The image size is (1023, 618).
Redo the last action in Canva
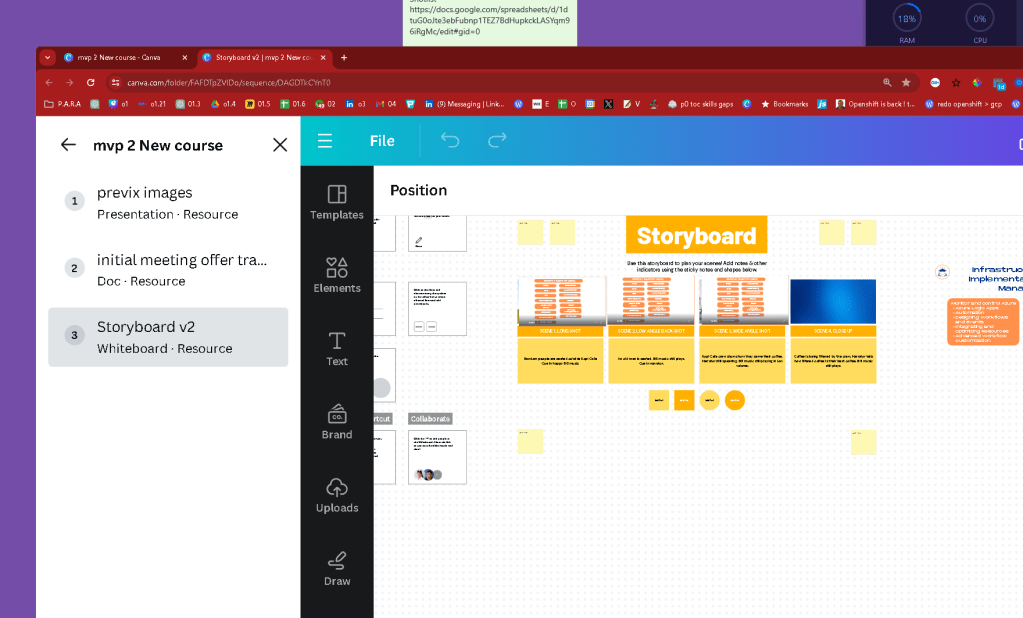pyautogui.click(x=497, y=140)
